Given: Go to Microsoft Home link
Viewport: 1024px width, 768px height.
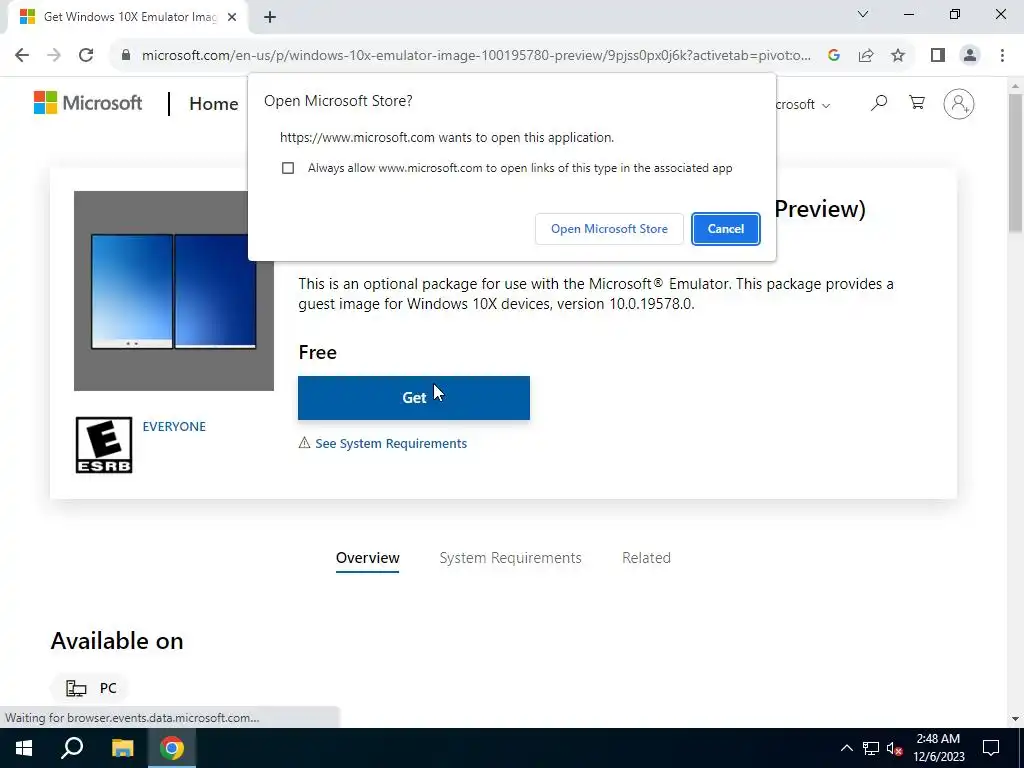Looking at the screenshot, I should click(214, 104).
